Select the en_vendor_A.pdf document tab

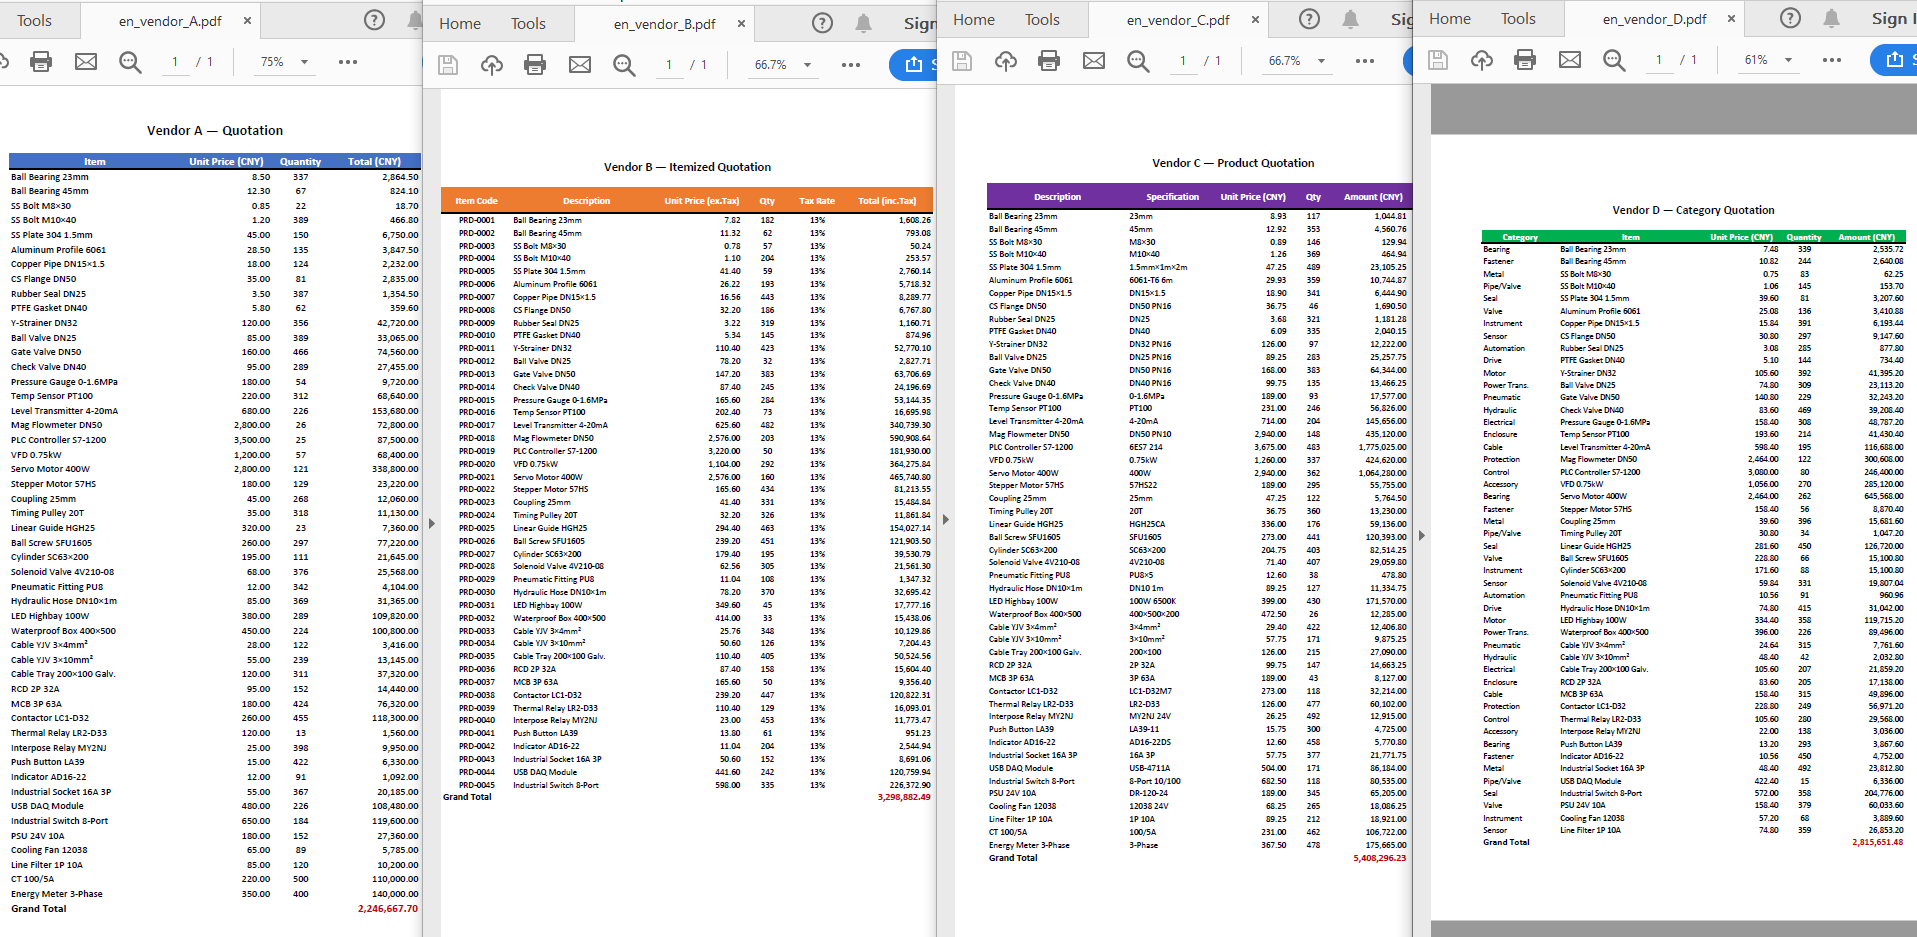click(x=170, y=21)
